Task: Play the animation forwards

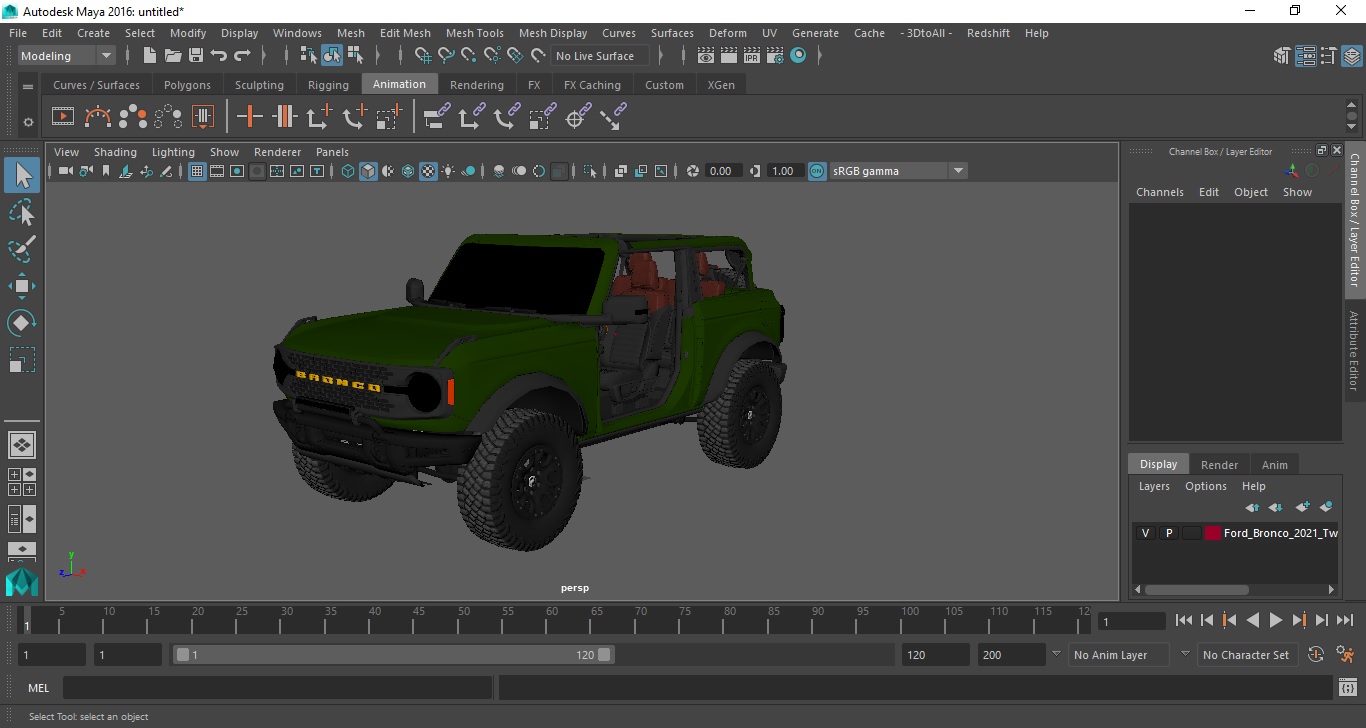Action: point(1276,620)
